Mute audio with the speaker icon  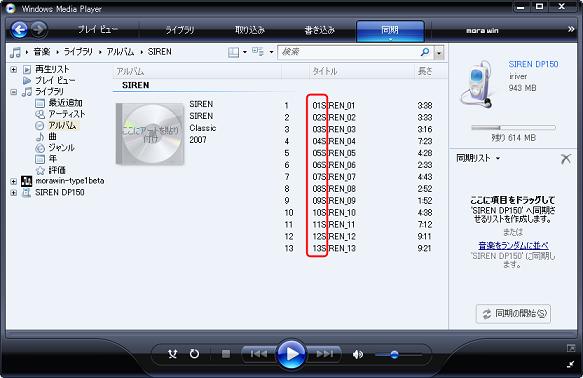[x=358, y=355]
